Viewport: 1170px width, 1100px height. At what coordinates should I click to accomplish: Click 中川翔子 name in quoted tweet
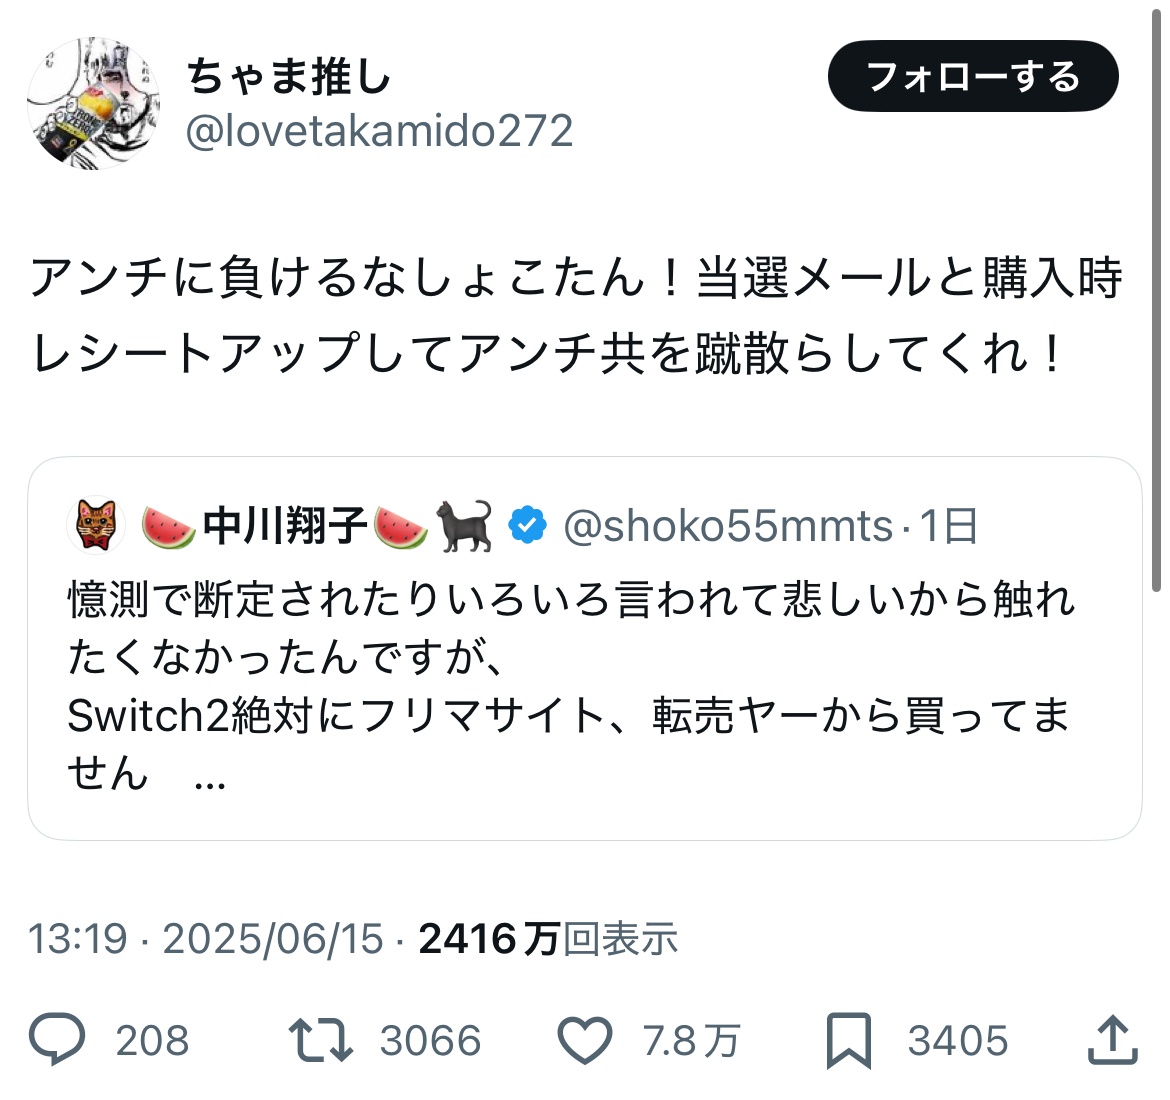point(284,525)
